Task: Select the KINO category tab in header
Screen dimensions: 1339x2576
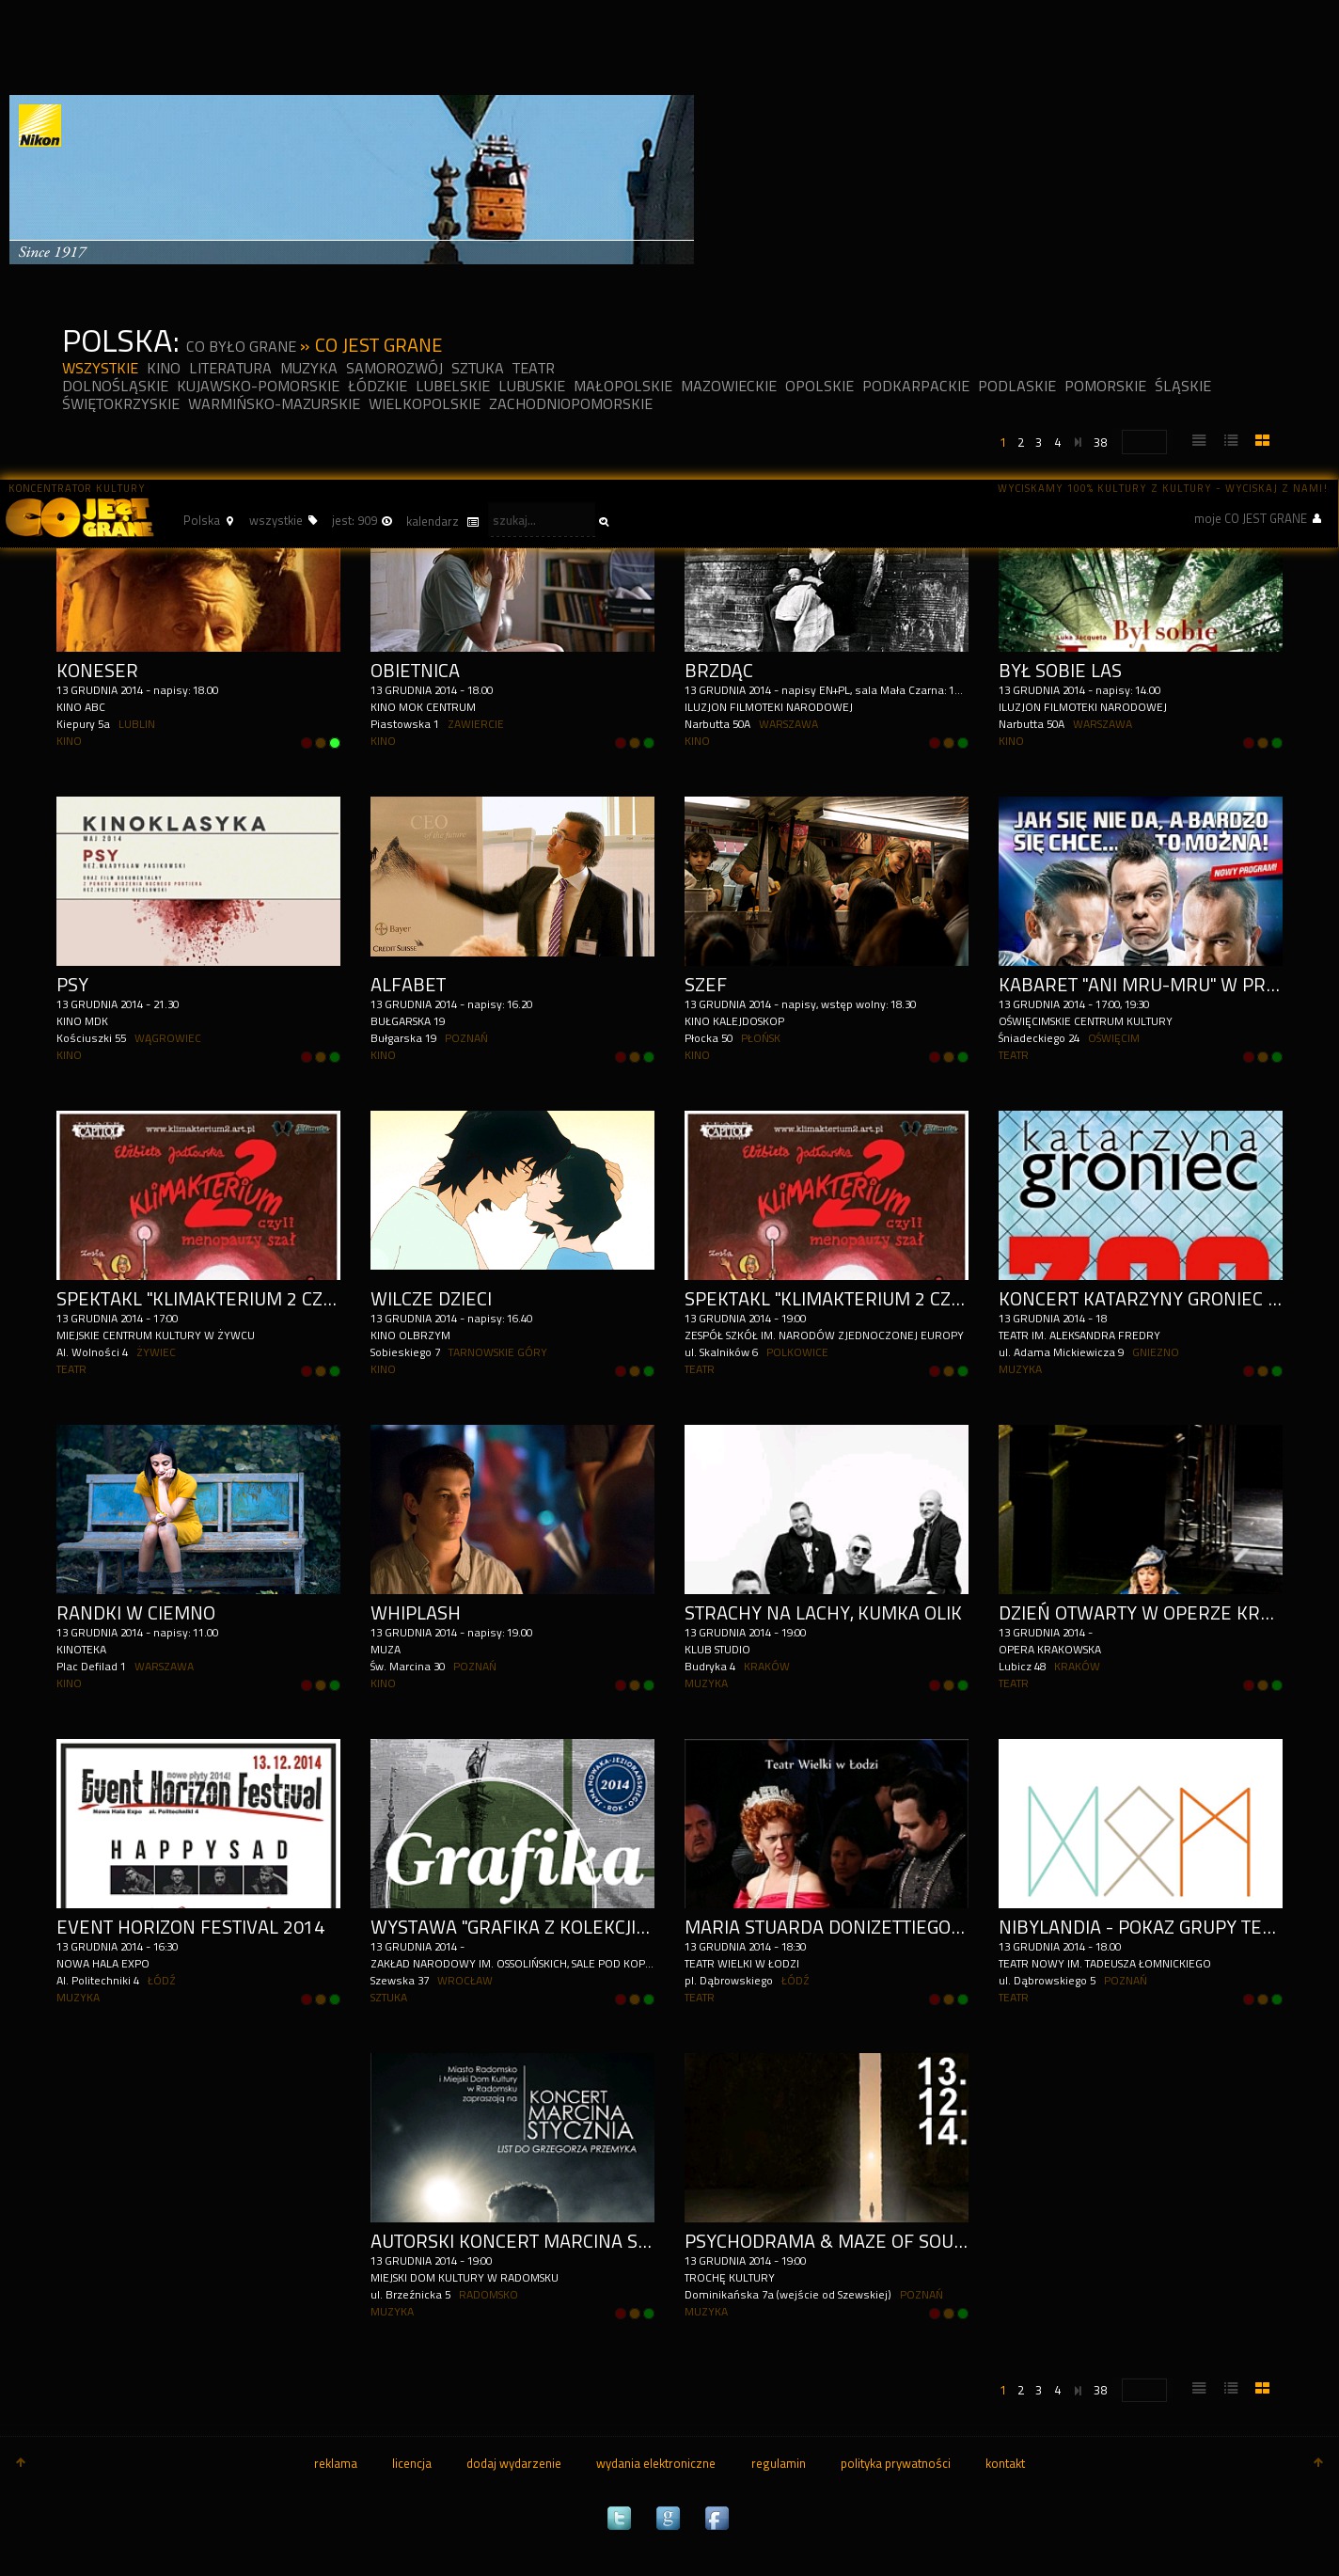Action: 164,368
